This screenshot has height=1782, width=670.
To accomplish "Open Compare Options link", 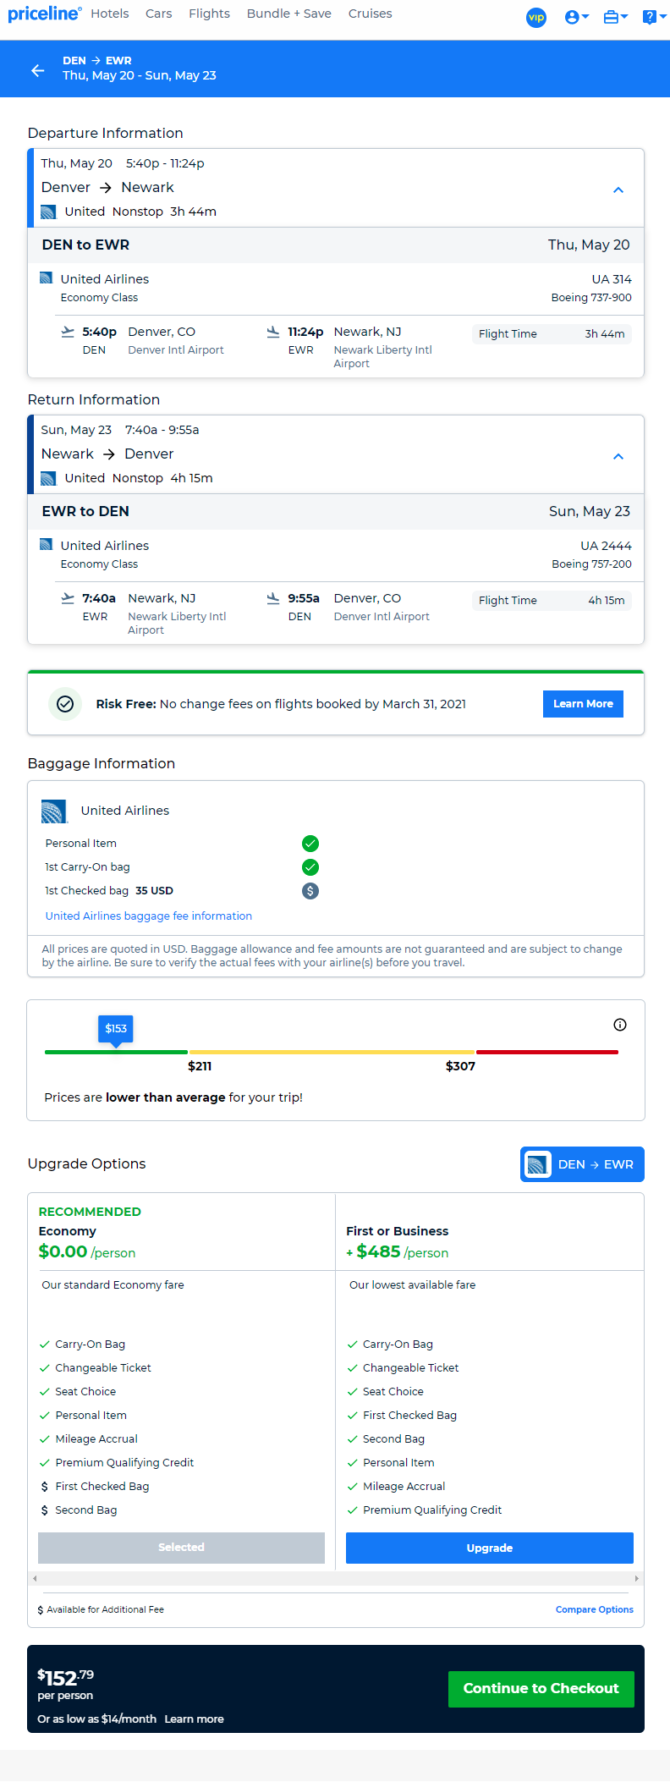I will point(594,1610).
